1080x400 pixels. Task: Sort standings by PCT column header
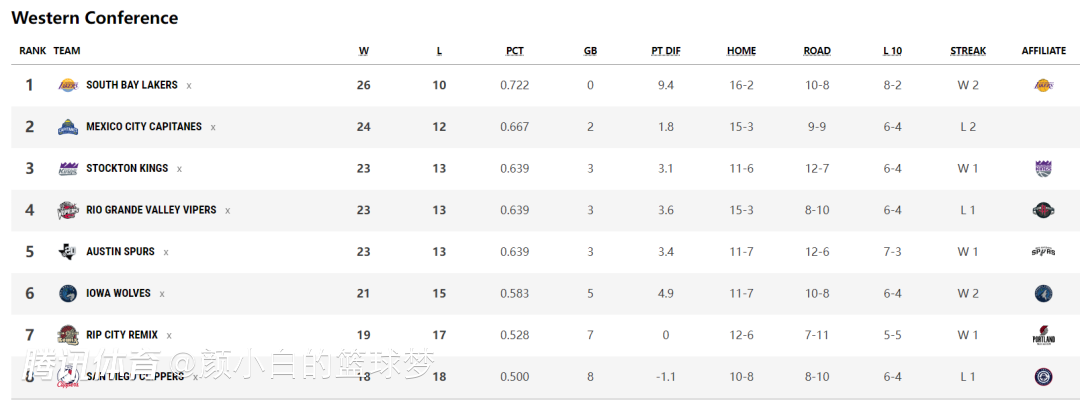(514, 51)
